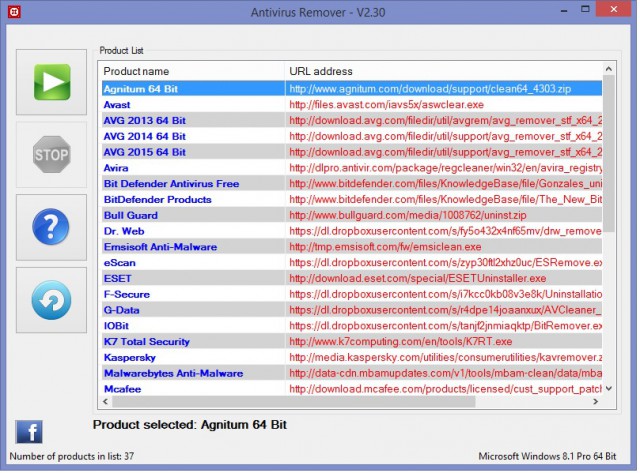The height and width of the screenshot is (473, 640).
Task: Select the Agnitum 64 Bit row
Action: click(x=352, y=89)
